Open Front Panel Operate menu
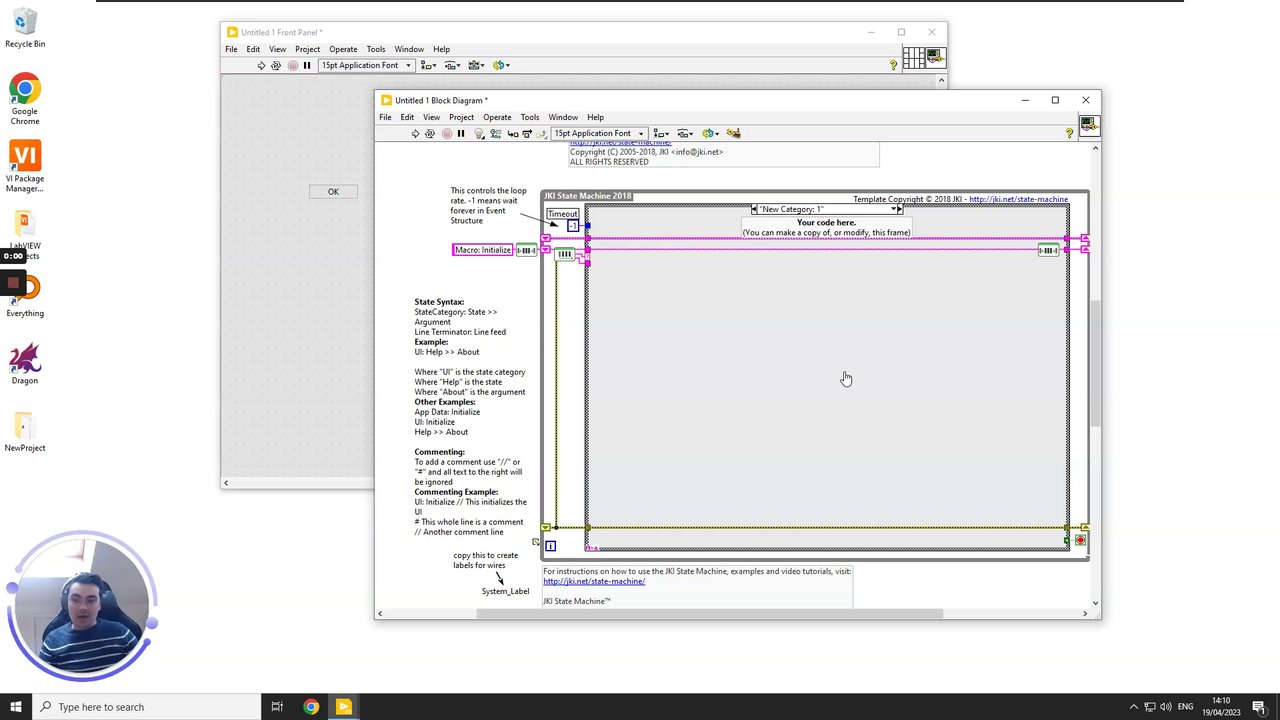The image size is (1280, 720). (343, 49)
